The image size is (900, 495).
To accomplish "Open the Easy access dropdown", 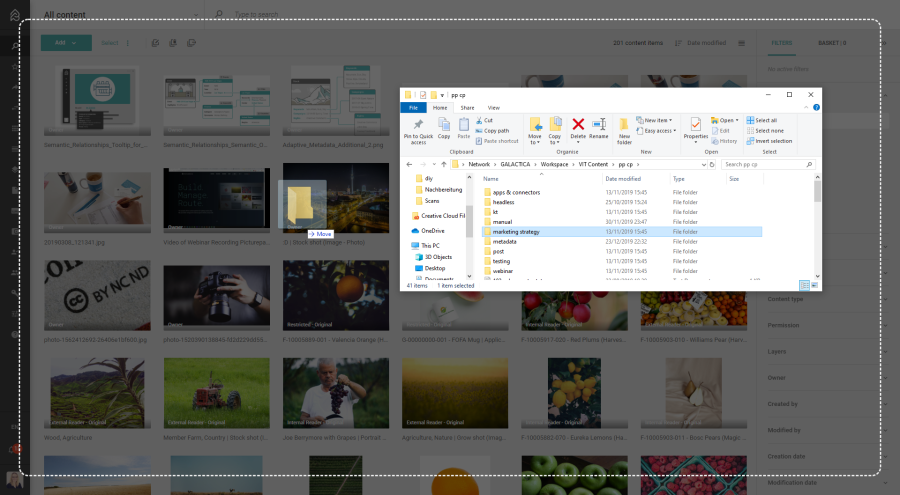I will tap(656, 130).
